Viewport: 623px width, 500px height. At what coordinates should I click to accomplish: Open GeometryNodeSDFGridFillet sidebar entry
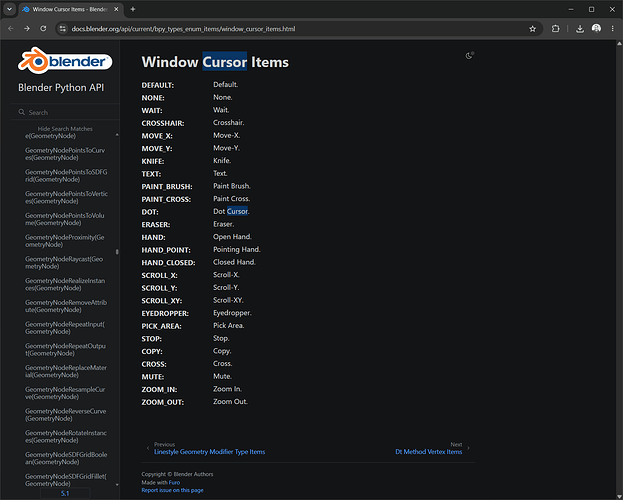[66, 480]
